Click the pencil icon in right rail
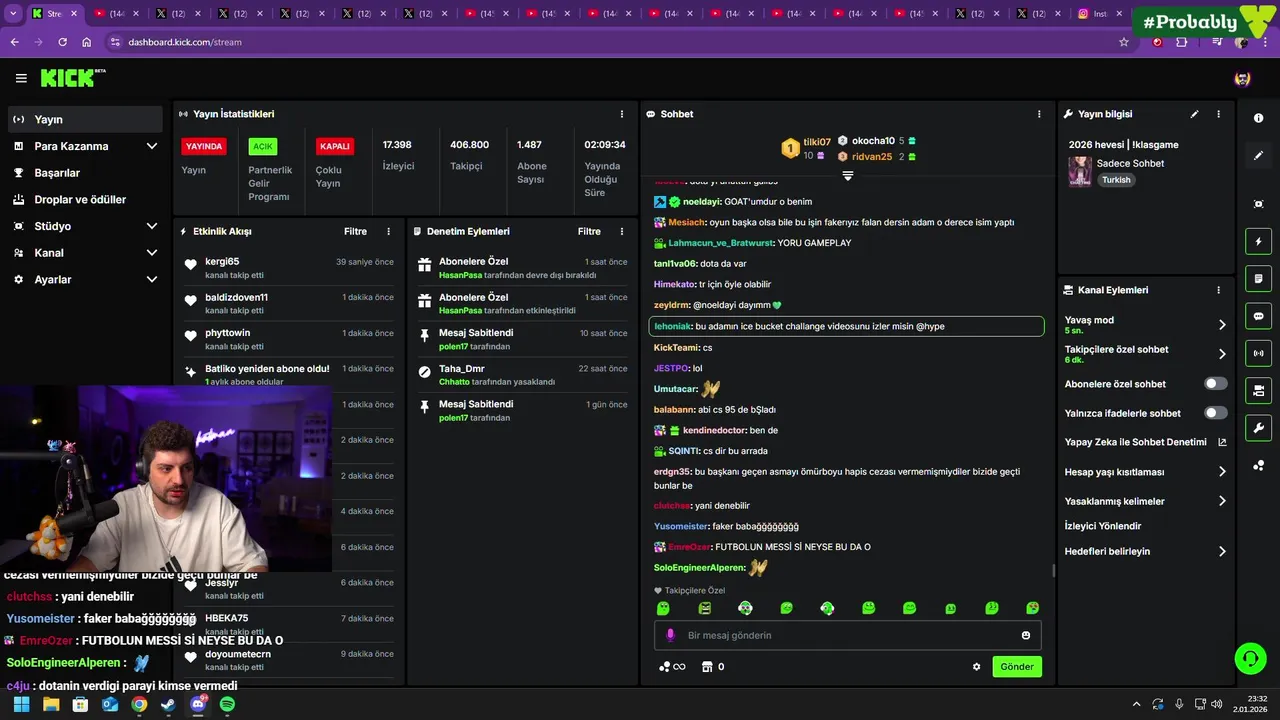 1258,156
